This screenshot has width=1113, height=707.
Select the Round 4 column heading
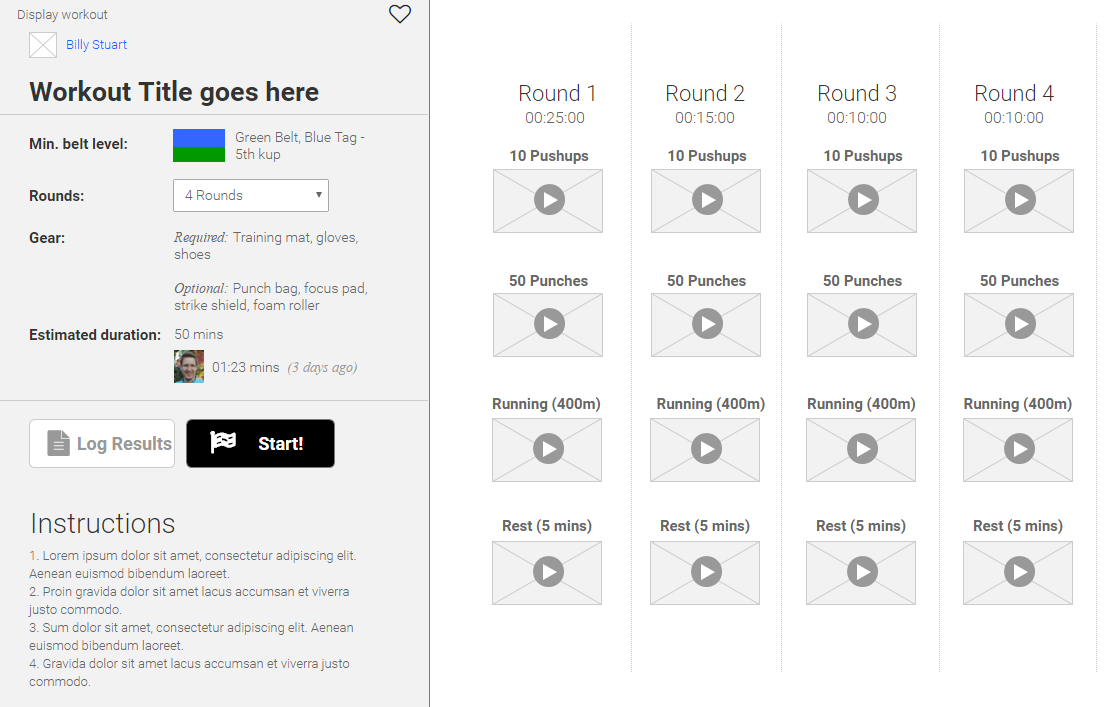click(x=1014, y=93)
